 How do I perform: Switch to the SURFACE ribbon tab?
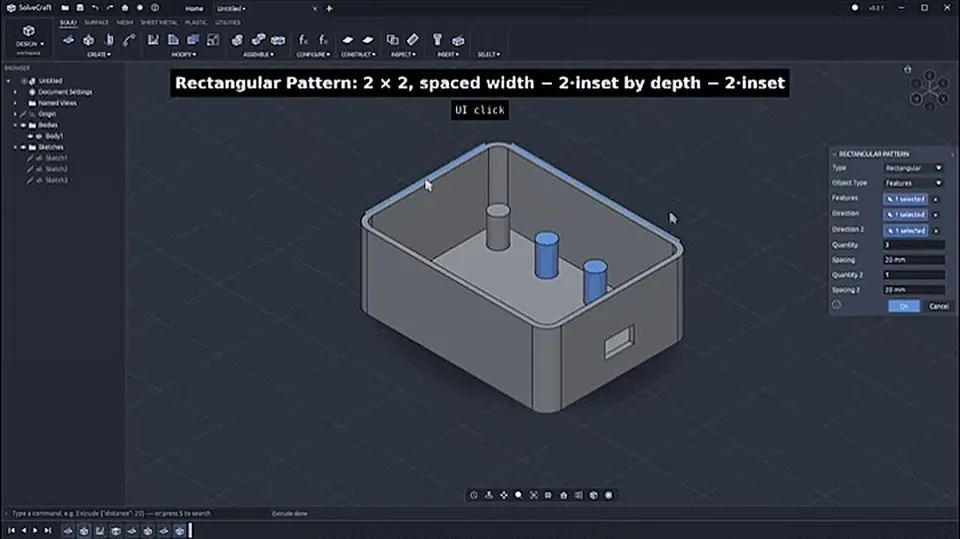point(96,23)
